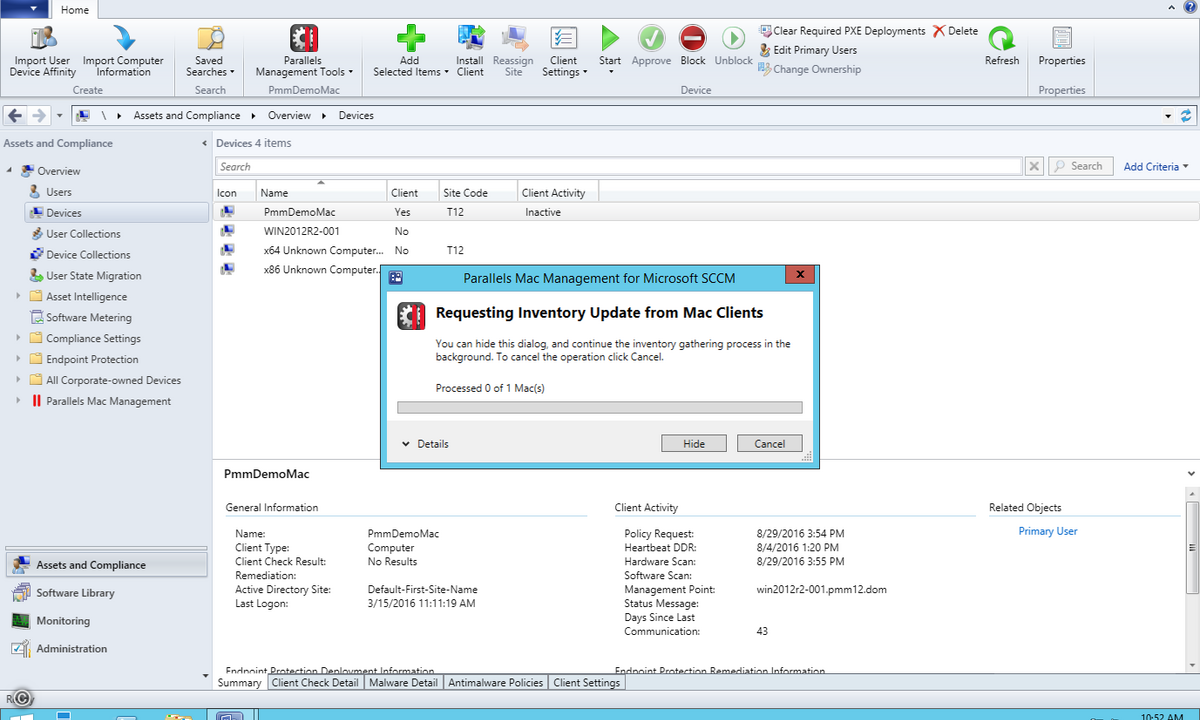Viewport: 1200px width, 720px height.
Task: Sort devices by the Name column
Action: 322,192
